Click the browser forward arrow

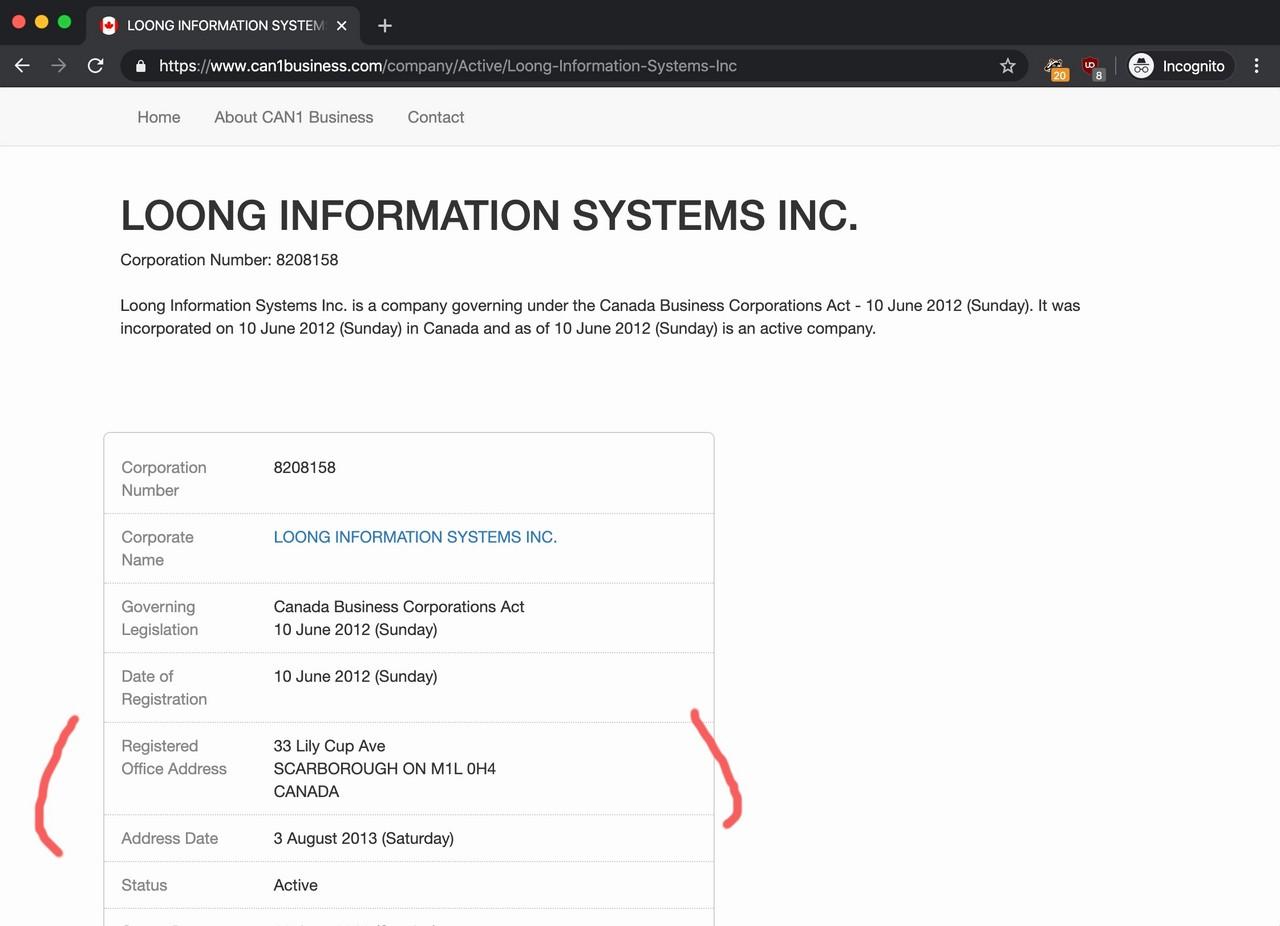click(59, 66)
